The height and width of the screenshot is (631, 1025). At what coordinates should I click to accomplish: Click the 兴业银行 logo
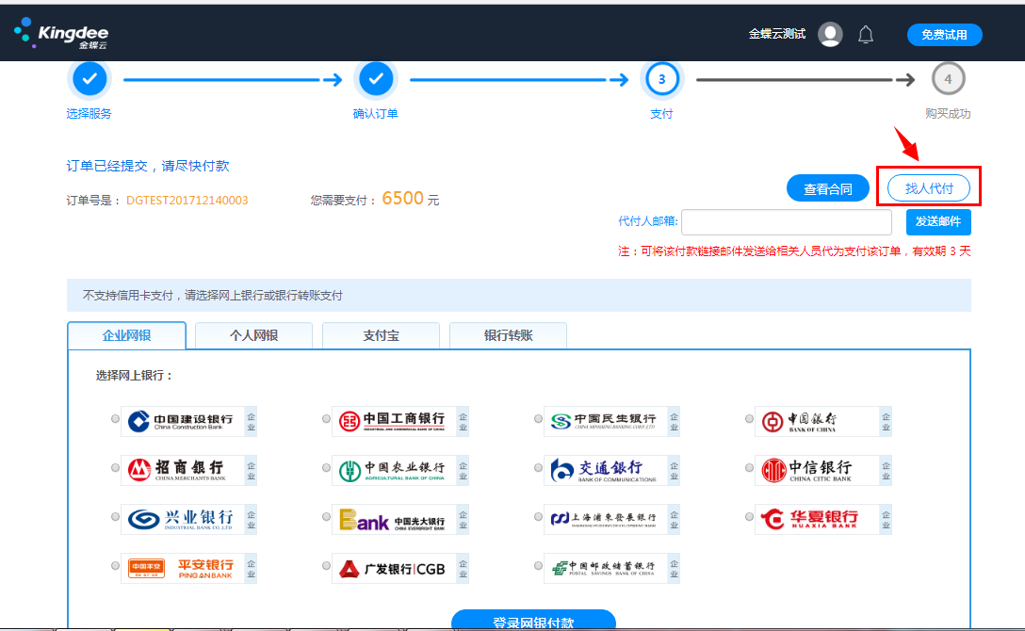(x=189, y=519)
